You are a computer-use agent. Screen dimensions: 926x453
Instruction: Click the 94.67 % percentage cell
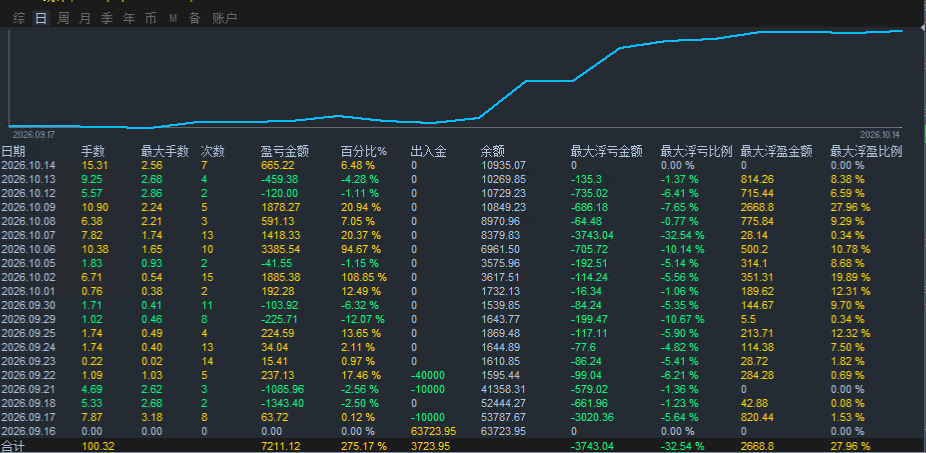(x=361, y=250)
